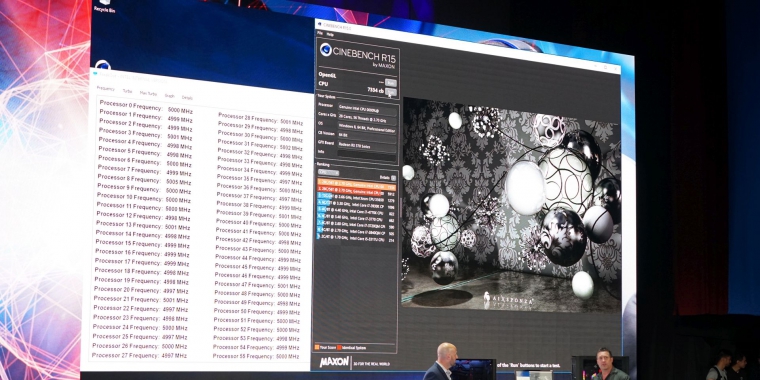Click the CPU score 7334 cb value

tap(375, 91)
